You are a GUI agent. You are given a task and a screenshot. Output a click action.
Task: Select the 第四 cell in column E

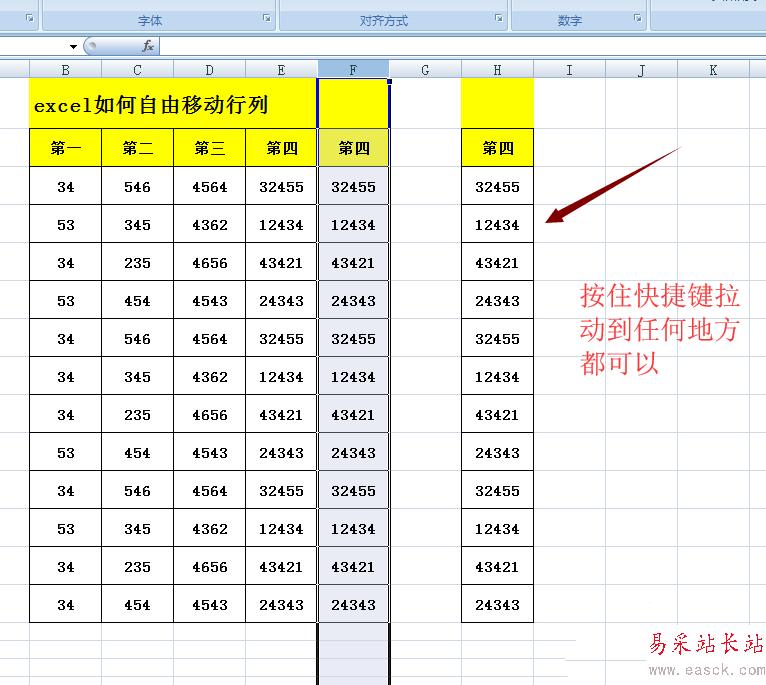click(281, 148)
